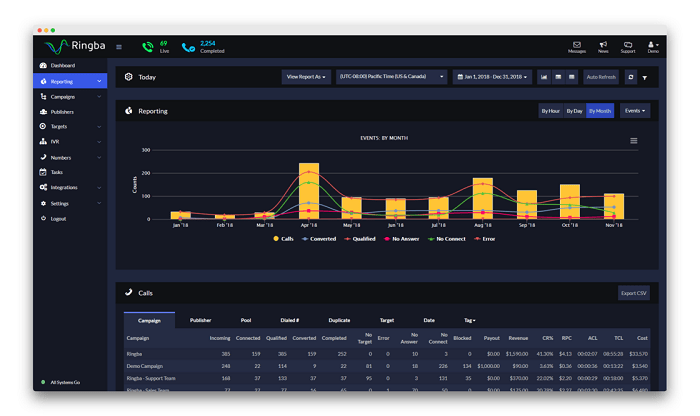Open the date range picker dropdown
This screenshot has width=700, height=416.
pyautogui.click(x=493, y=77)
